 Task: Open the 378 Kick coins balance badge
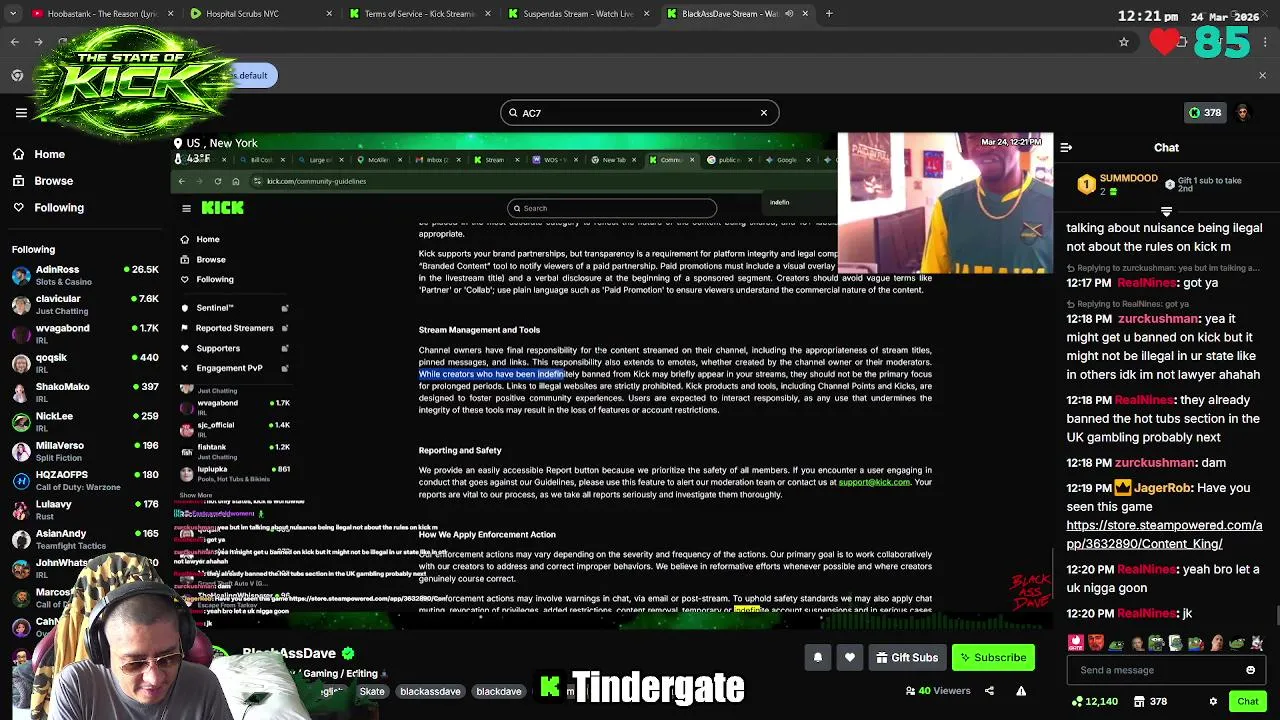click(x=1204, y=113)
